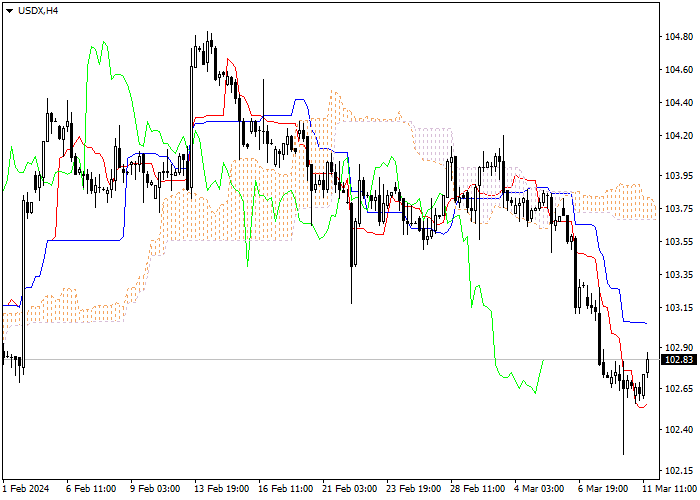Image resolution: width=700 pixels, height=500 pixels.
Task: Click the 104.80 price axis label
Action: coord(679,37)
